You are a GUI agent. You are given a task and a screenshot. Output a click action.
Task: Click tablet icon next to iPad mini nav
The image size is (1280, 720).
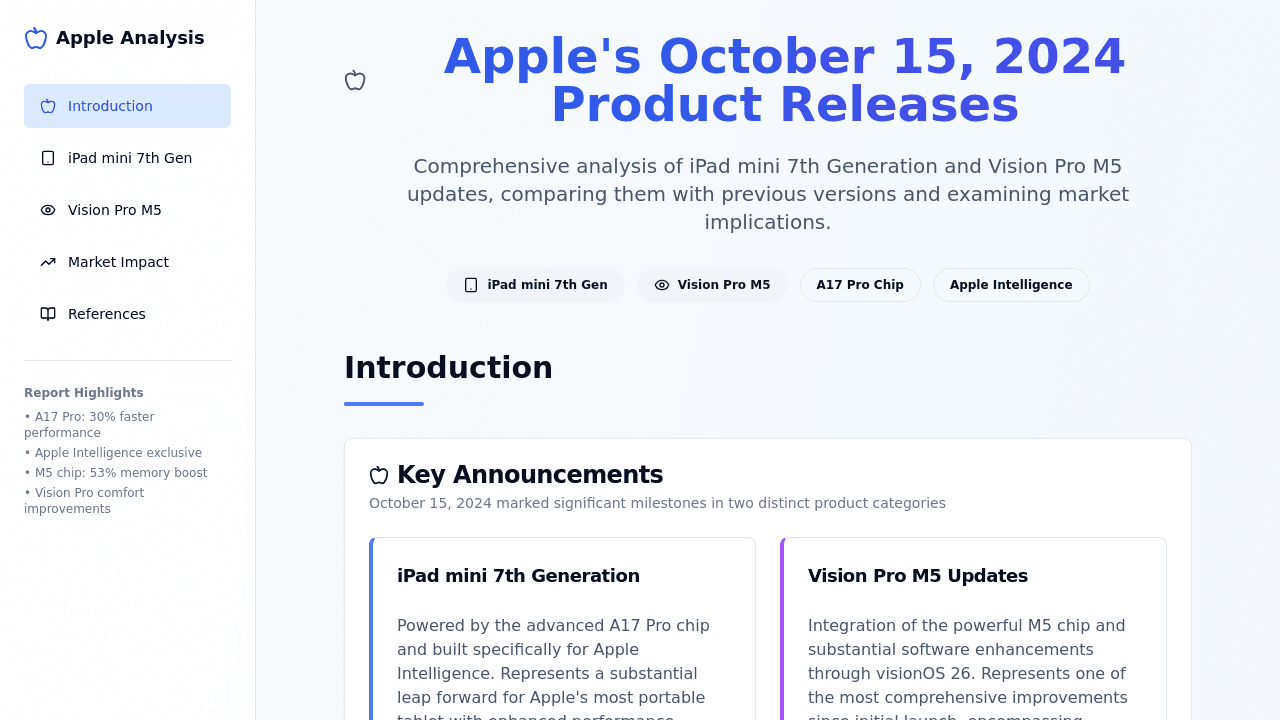(x=48, y=158)
